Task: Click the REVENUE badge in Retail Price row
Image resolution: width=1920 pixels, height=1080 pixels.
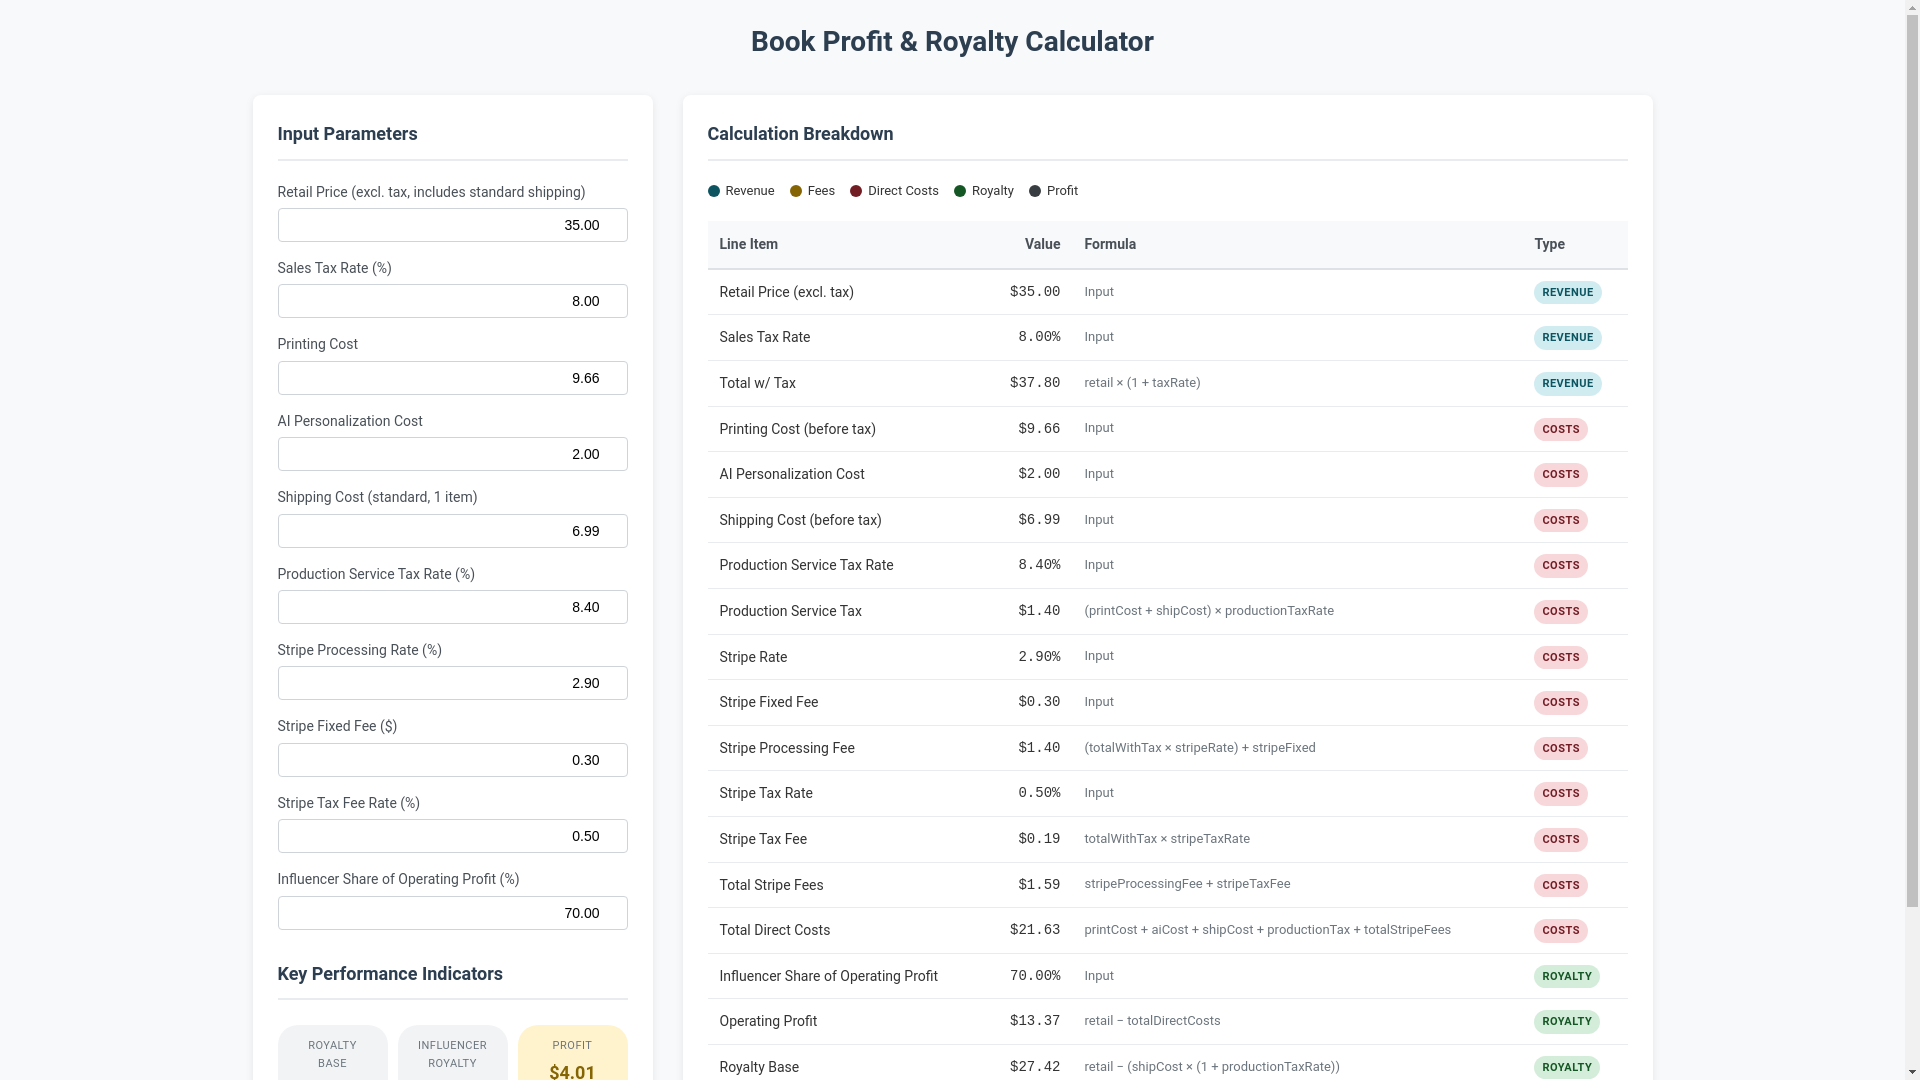Action: [x=1567, y=293]
